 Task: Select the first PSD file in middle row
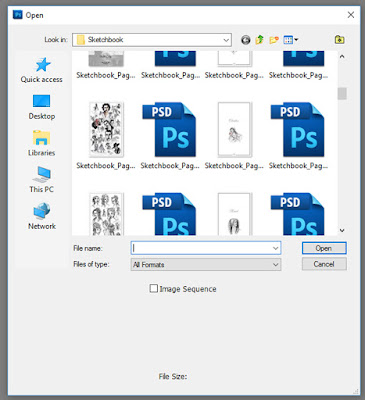click(x=169, y=130)
